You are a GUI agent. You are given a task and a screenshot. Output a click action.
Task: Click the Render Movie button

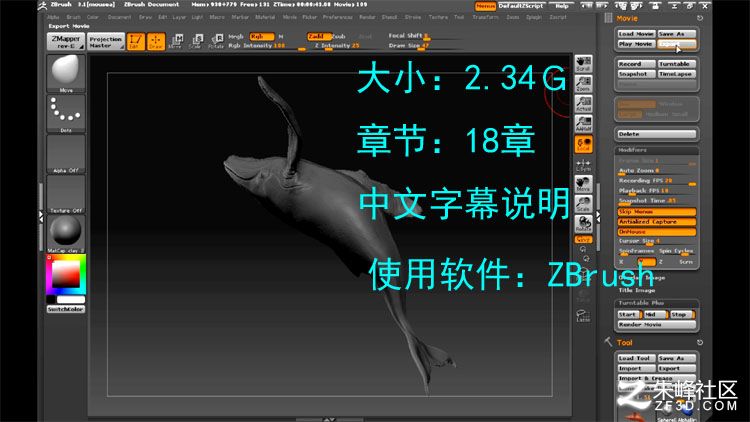pos(657,324)
